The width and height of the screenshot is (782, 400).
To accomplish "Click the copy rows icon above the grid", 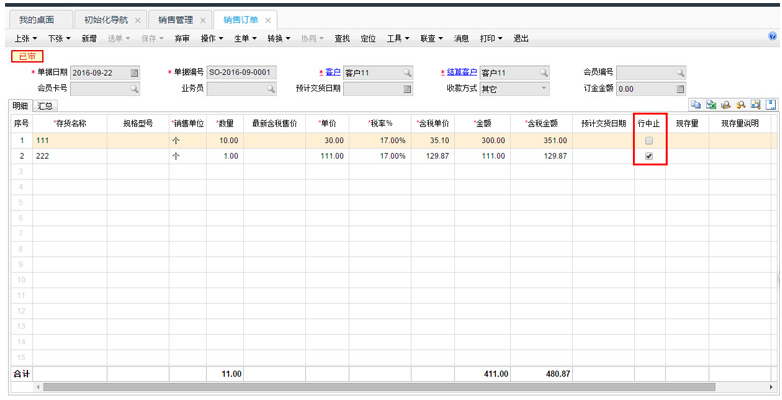I will 696,104.
